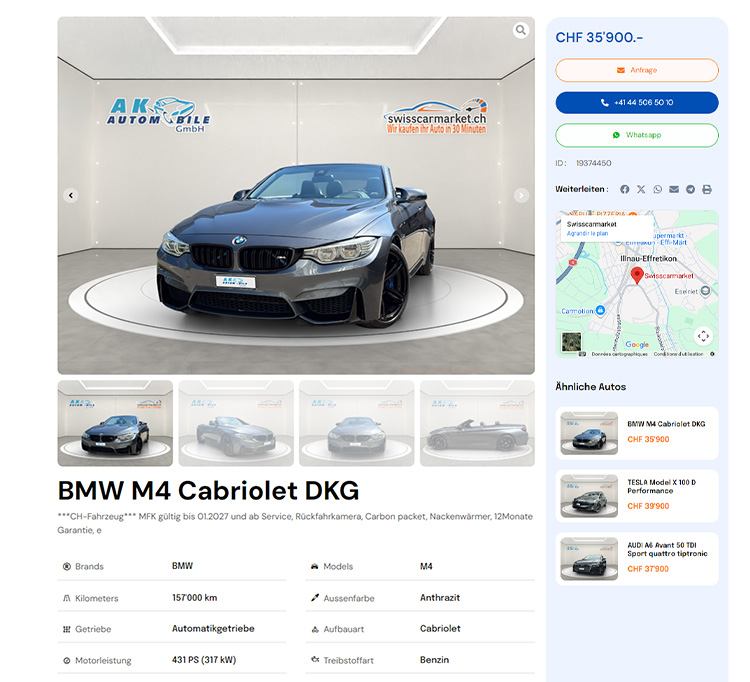
Task: Share the listing via WhatsApp icon
Action: 657,189
